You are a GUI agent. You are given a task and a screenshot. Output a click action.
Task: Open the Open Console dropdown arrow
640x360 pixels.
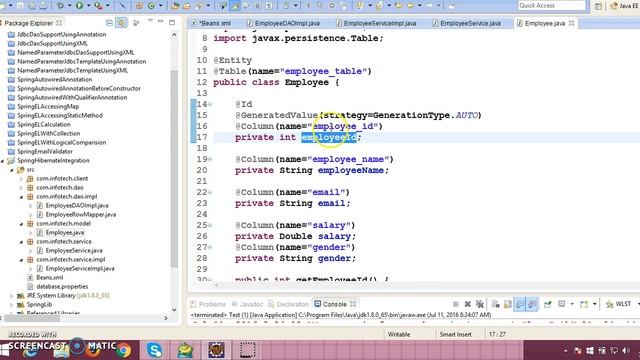point(594,304)
